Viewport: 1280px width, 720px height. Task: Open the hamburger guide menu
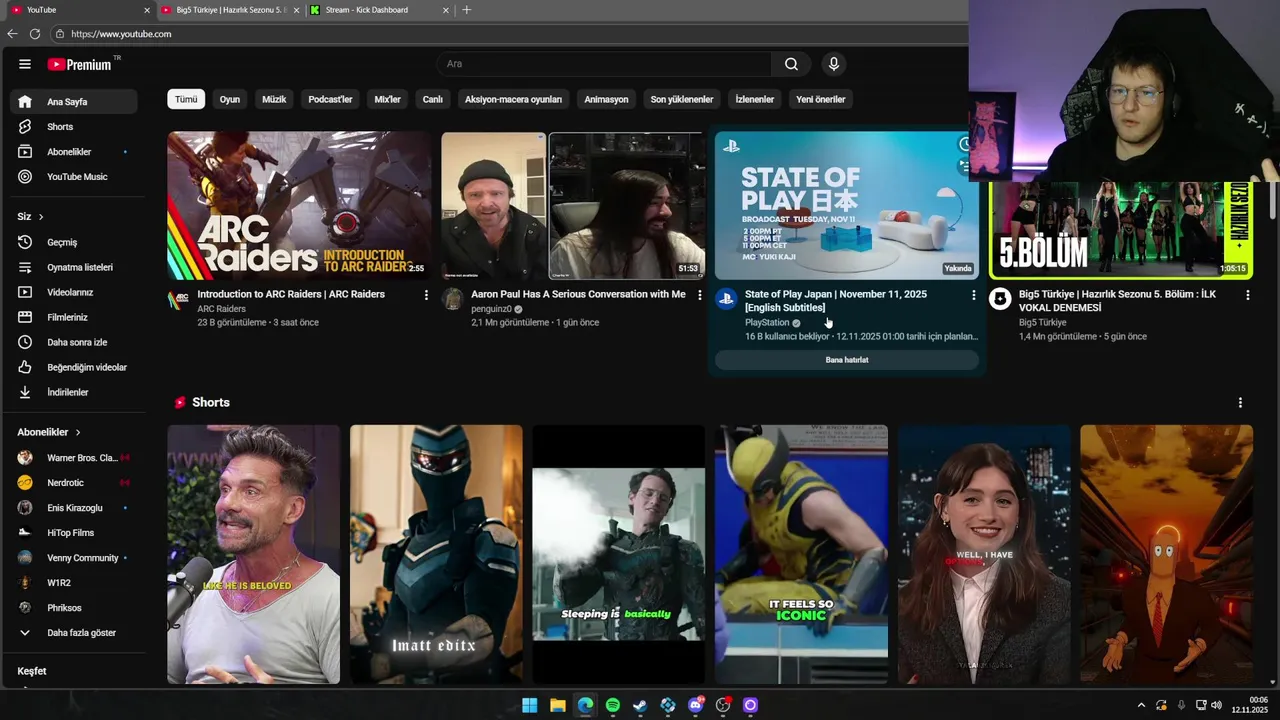(x=24, y=64)
